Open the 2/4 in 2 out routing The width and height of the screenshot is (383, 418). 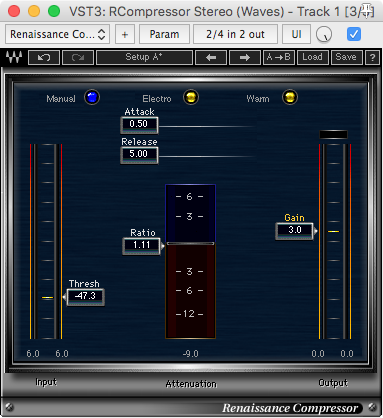(x=235, y=34)
